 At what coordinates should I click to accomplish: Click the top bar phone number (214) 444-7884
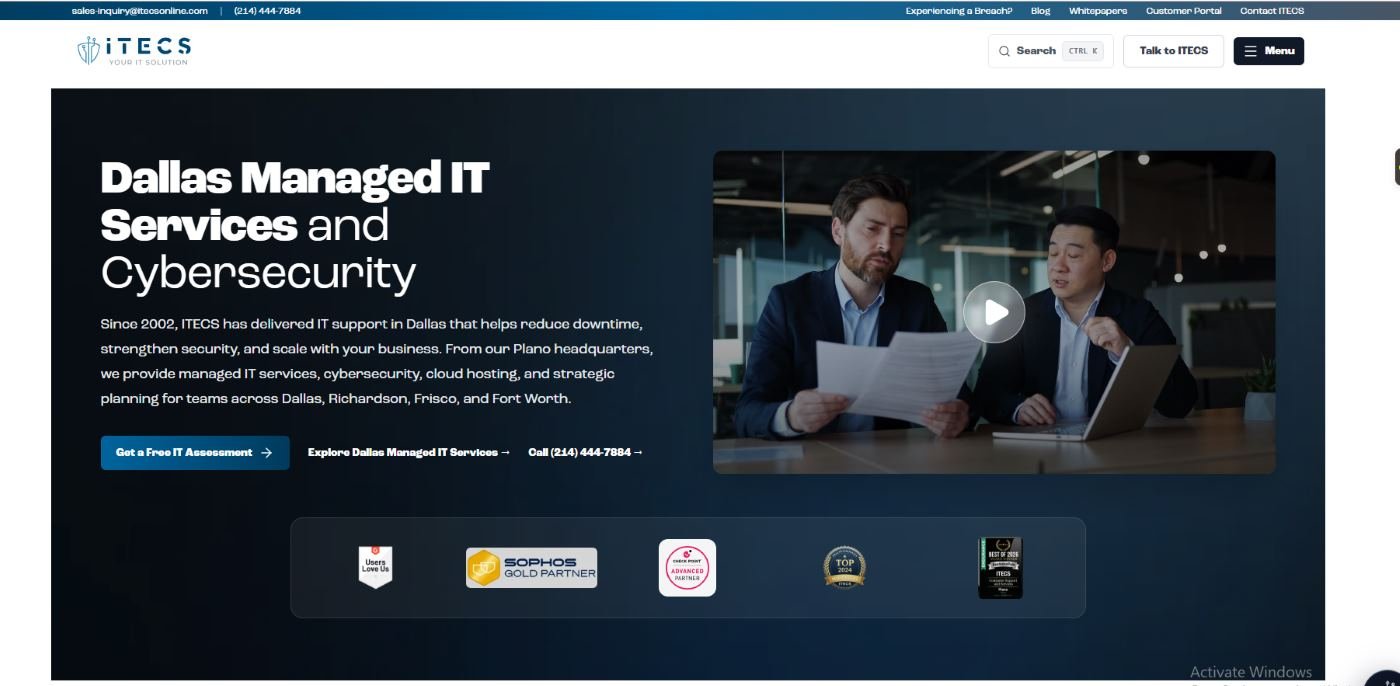tap(267, 11)
